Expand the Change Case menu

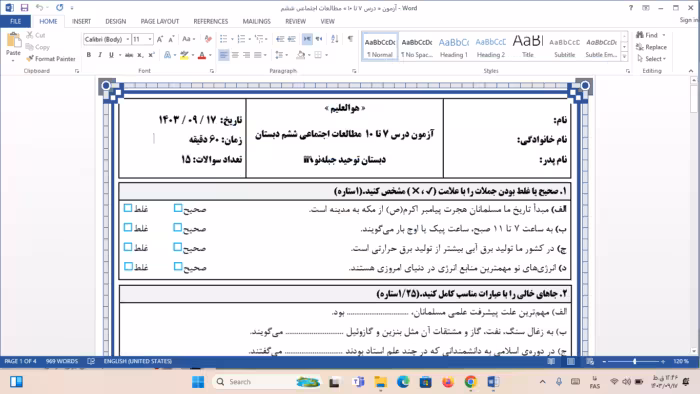[x=187, y=39]
